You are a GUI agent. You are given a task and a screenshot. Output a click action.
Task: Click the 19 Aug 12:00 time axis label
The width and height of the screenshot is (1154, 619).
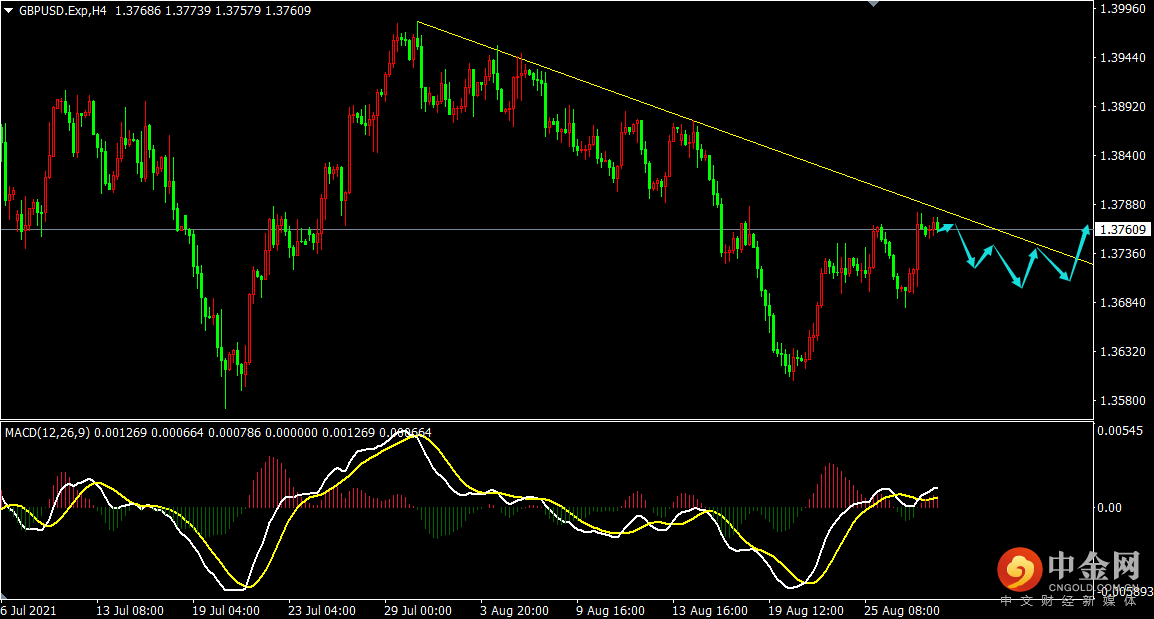[x=805, y=610]
